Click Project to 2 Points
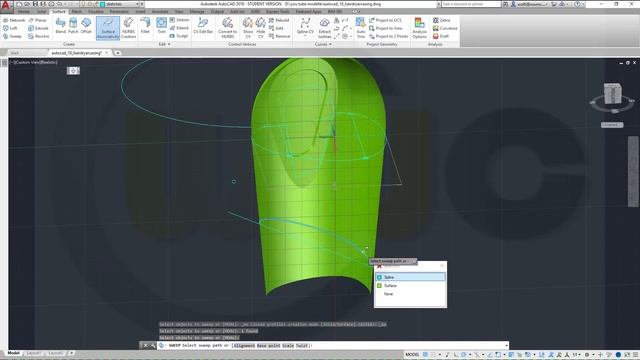This screenshot has width=640, height=360. coord(388,36)
